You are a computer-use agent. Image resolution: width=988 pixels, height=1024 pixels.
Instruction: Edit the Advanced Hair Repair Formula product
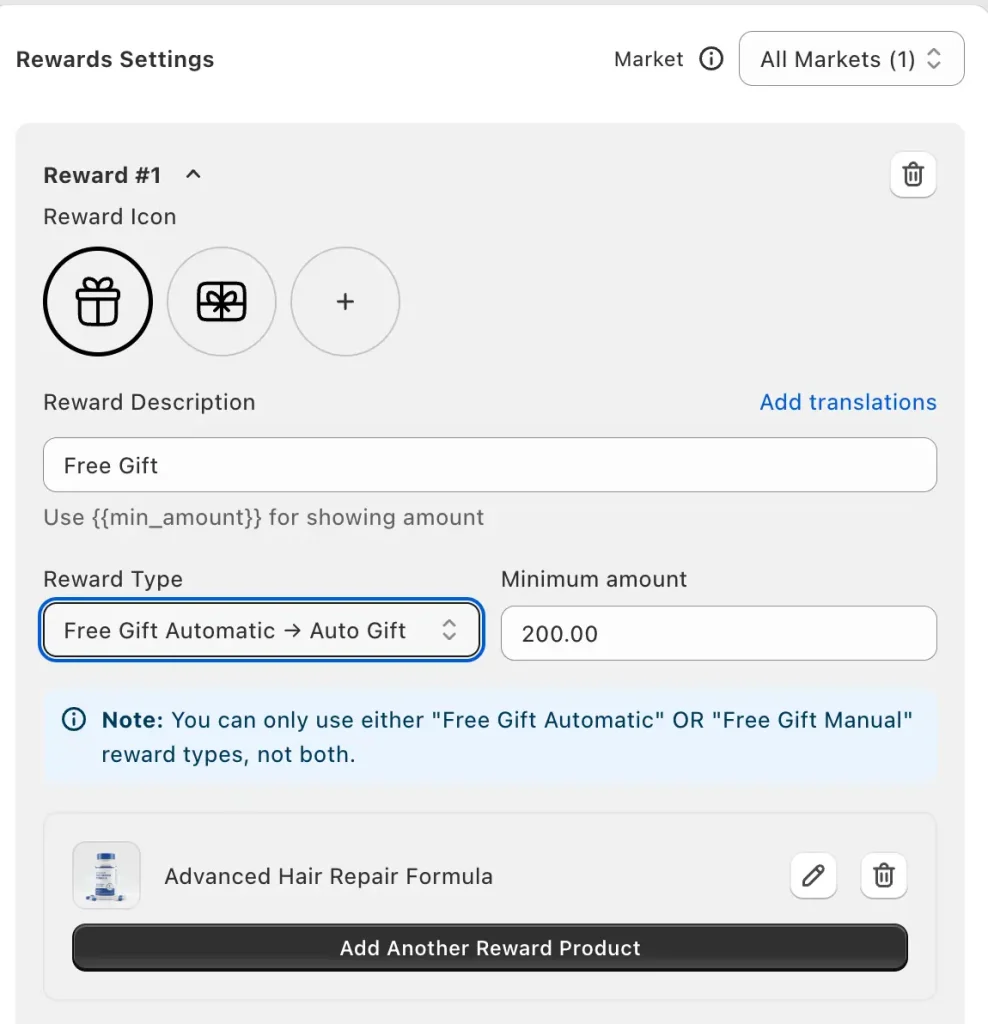coord(813,875)
